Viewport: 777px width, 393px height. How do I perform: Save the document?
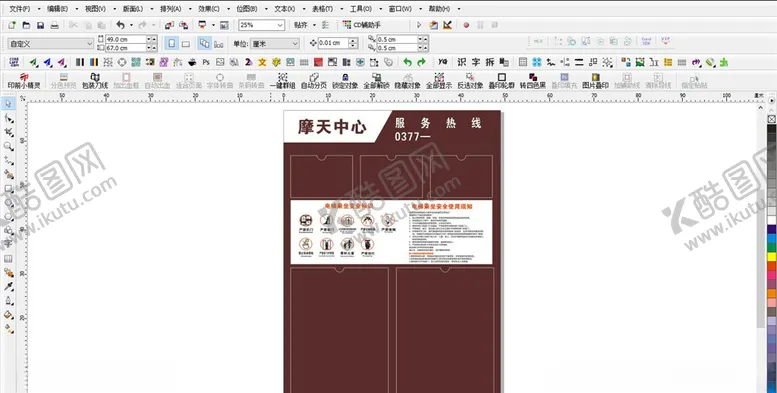coord(41,25)
